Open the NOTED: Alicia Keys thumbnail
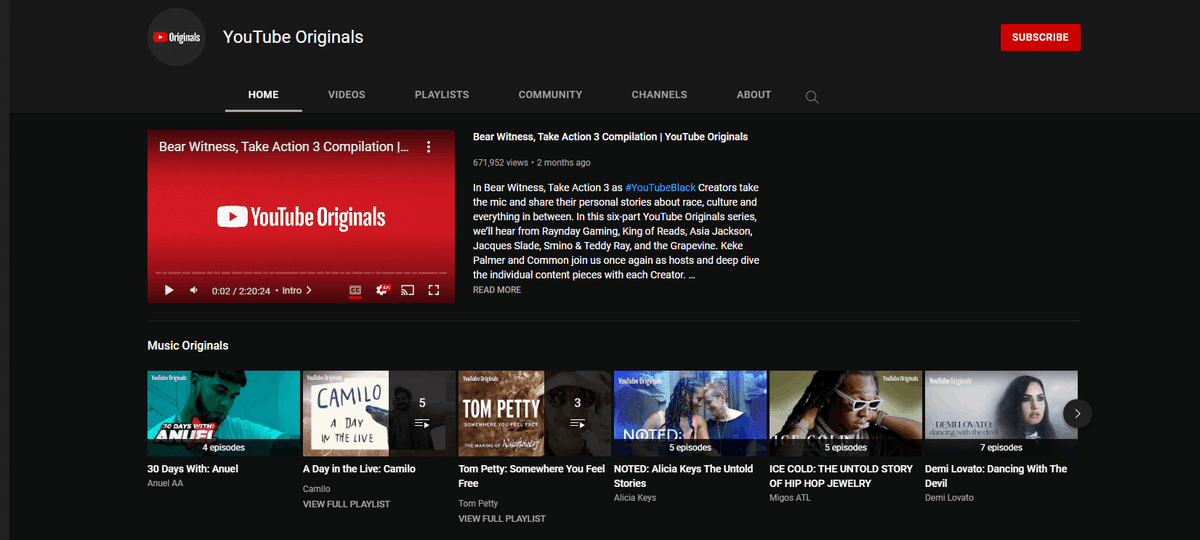1200x540 pixels. tap(690, 413)
